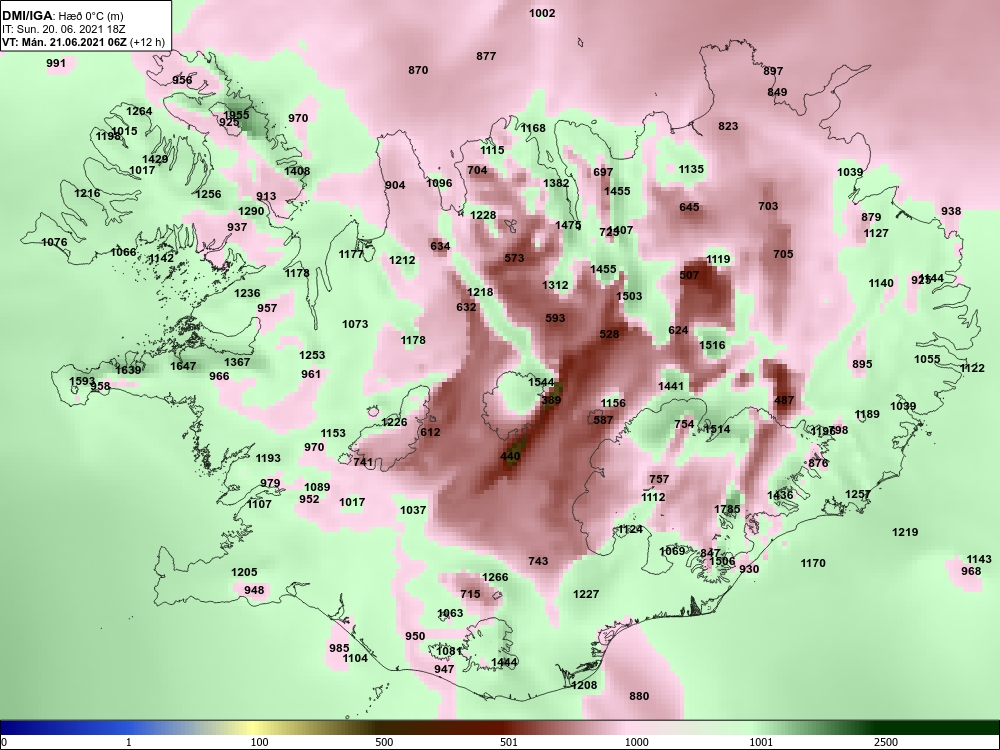Click the 'DMI/IGA: Hæð 0°C (m)' title text
The width and height of the screenshot is (1000, 750).
[x=64, y=16]
